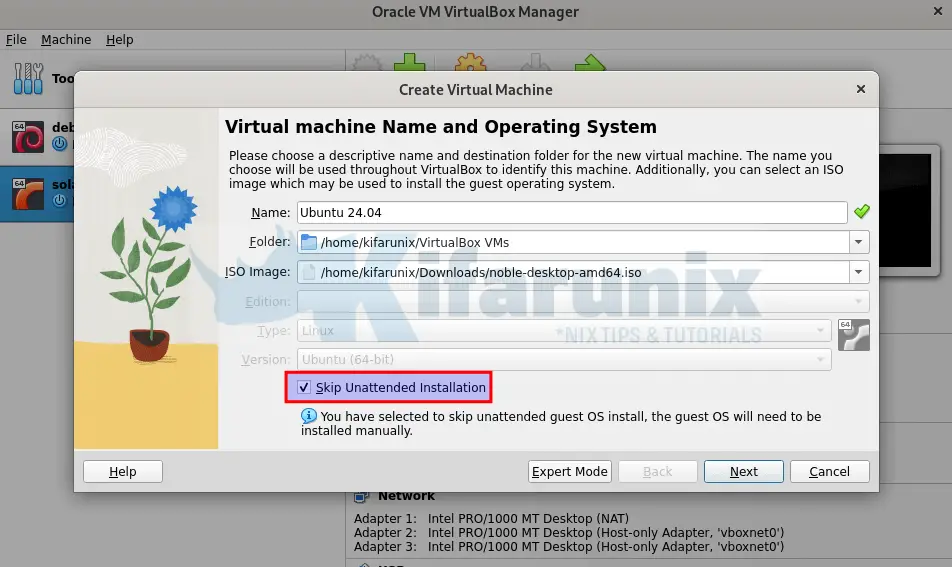
Task: Click Adapter 2 Host-only line in Manager
Action: point(569,532)
